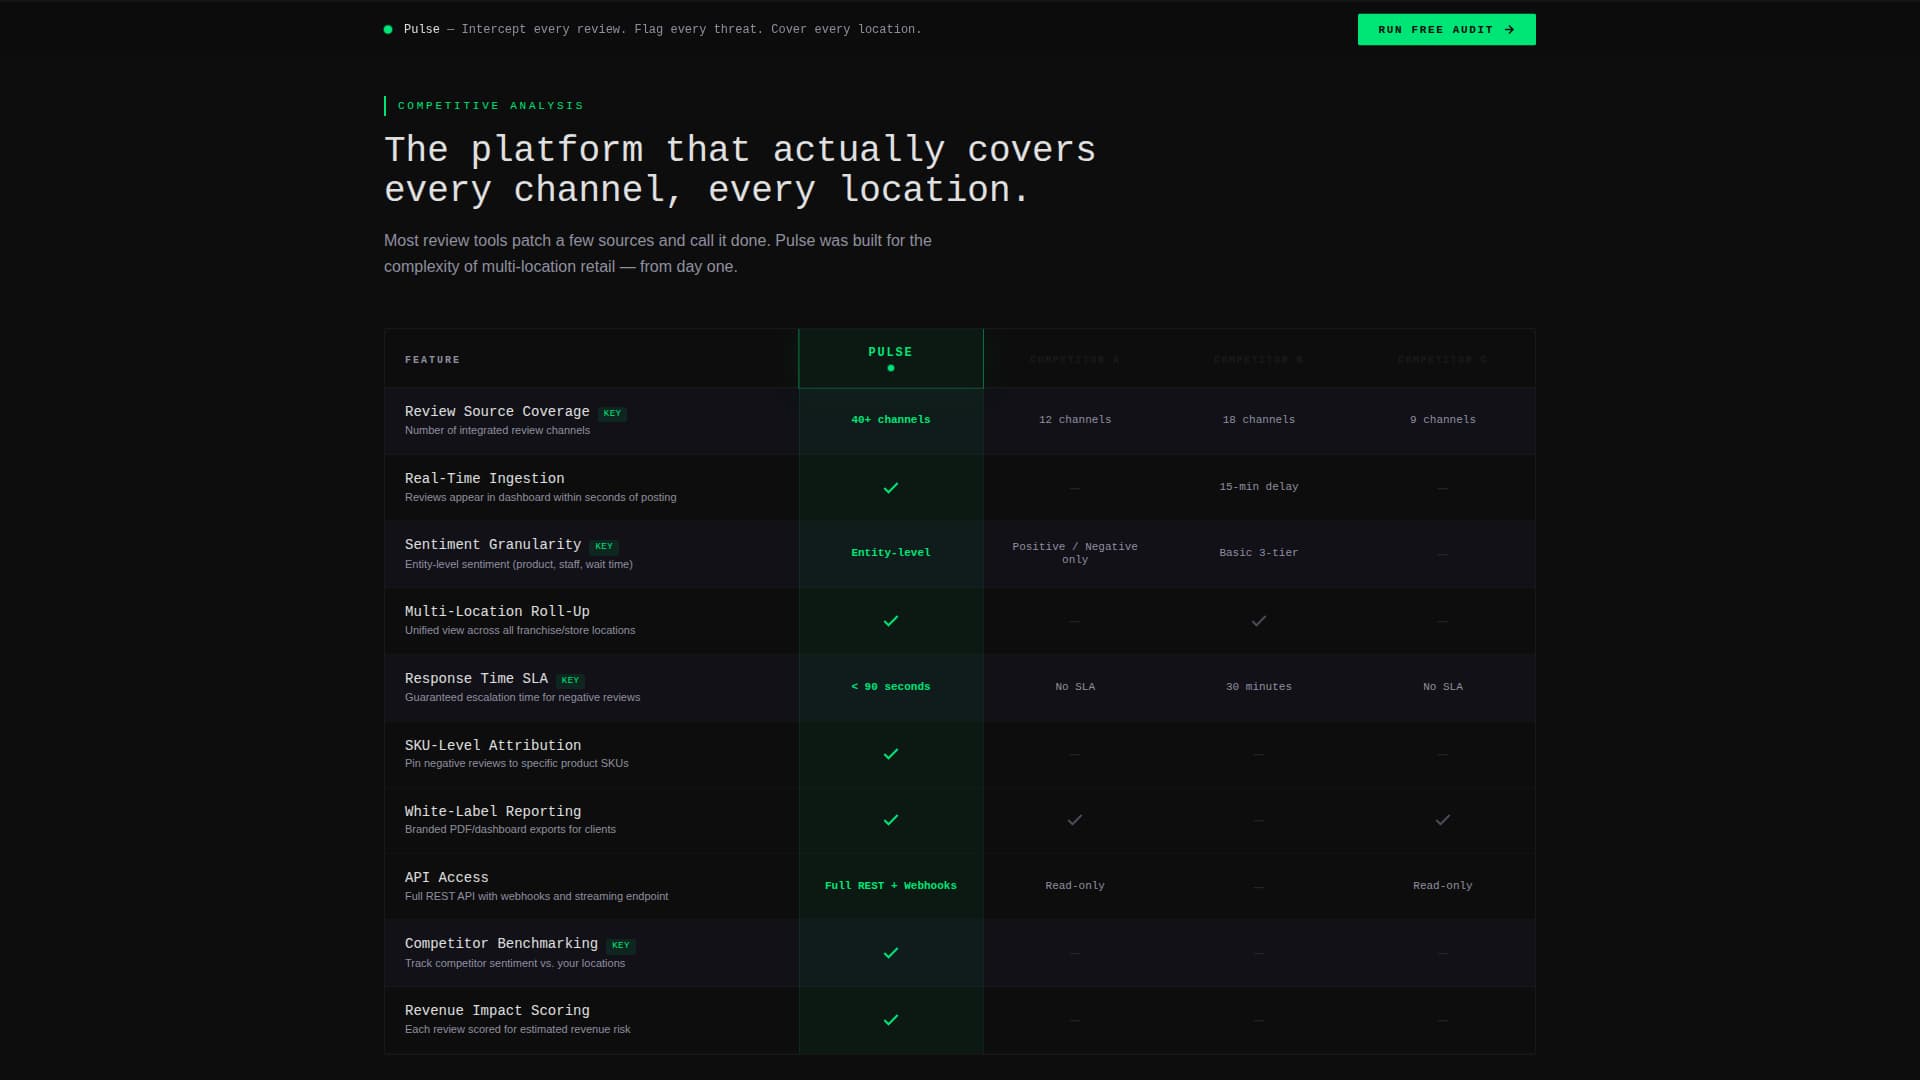Click Competitor C's 'Read-only' API cell
Screen dimensions: 1920x1080
(1443, 886)
